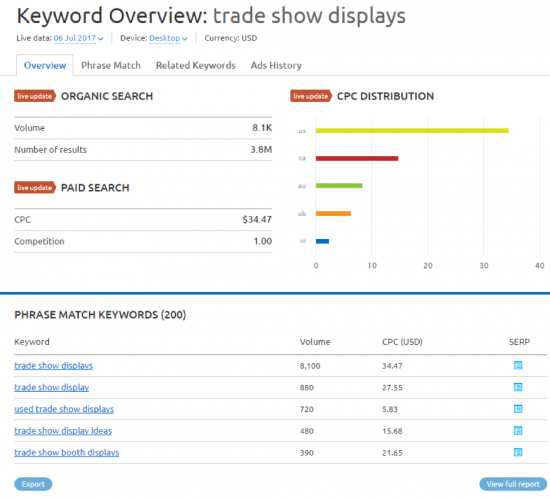The height and width of the screenshot is (499, 550).
Task: Open used trade show displays keyword link
Action: click(x=64, y=409)
